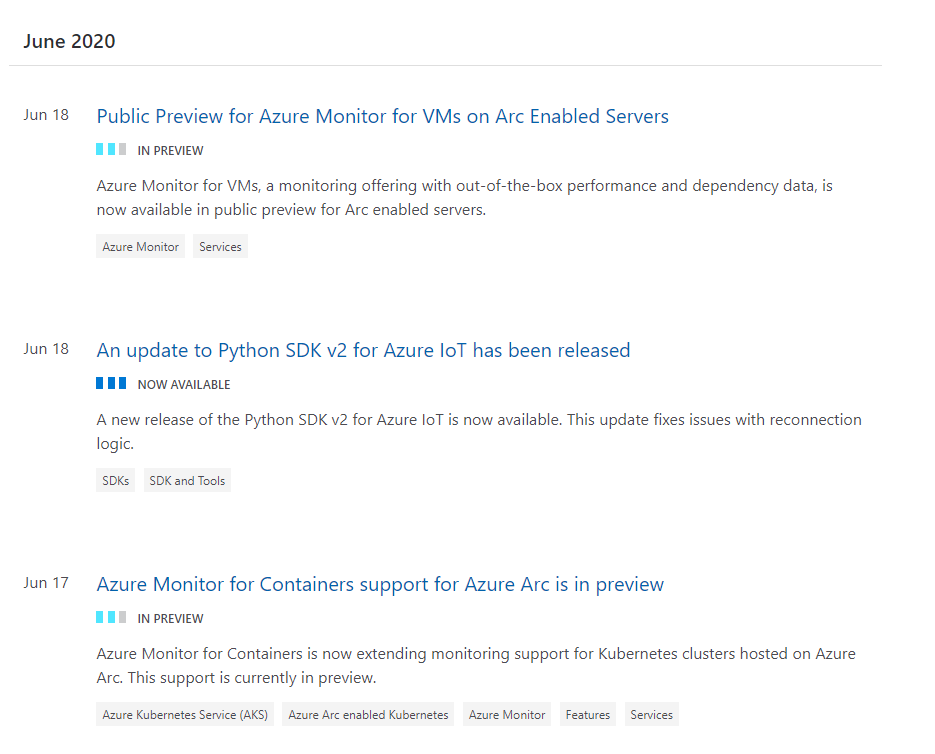Select Azure Kubernetes Service (AKS) tag
The height and width of the screenshot is (754, 935).
point(185,714)
